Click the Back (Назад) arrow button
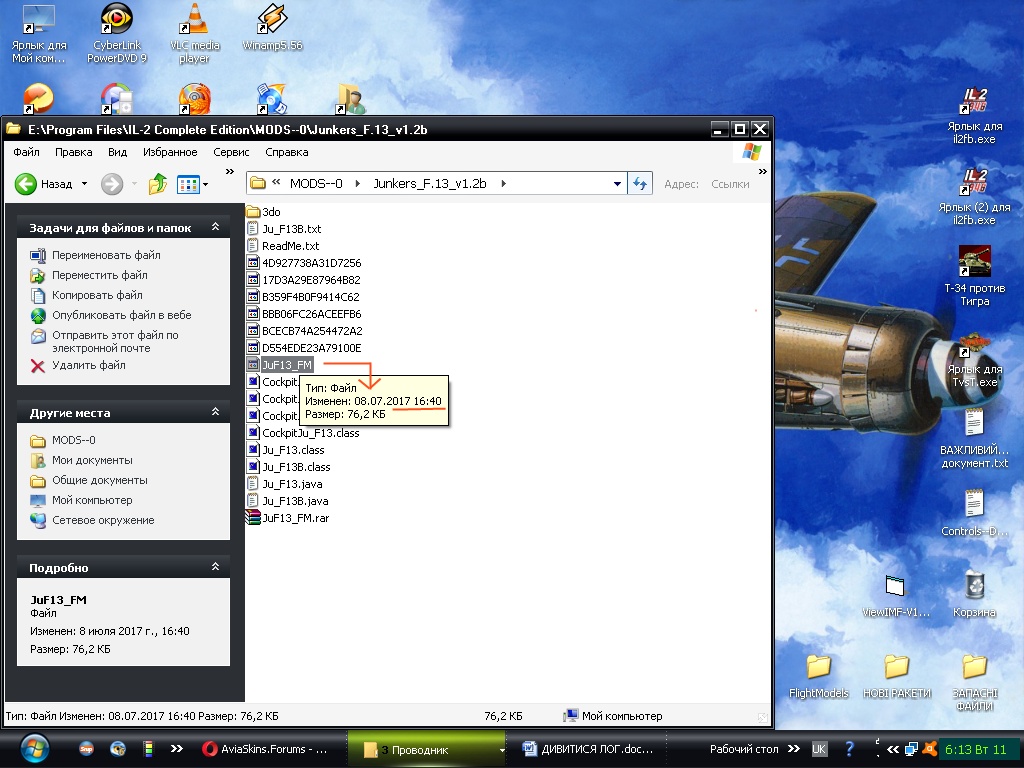 [26, 184]
